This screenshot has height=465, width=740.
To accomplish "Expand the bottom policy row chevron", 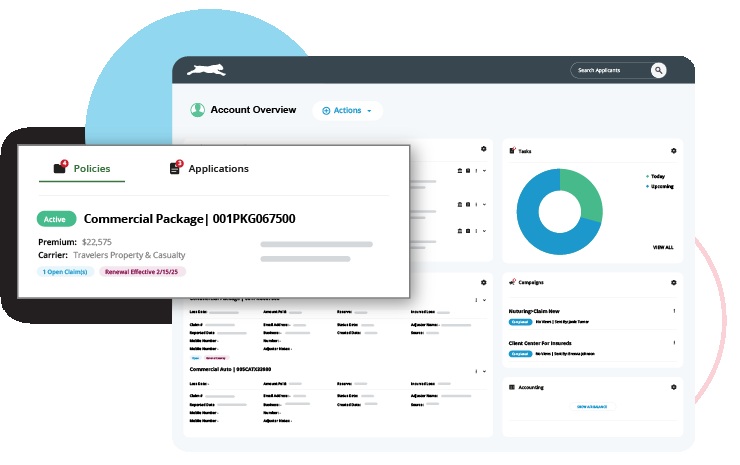I will (484, 231).
